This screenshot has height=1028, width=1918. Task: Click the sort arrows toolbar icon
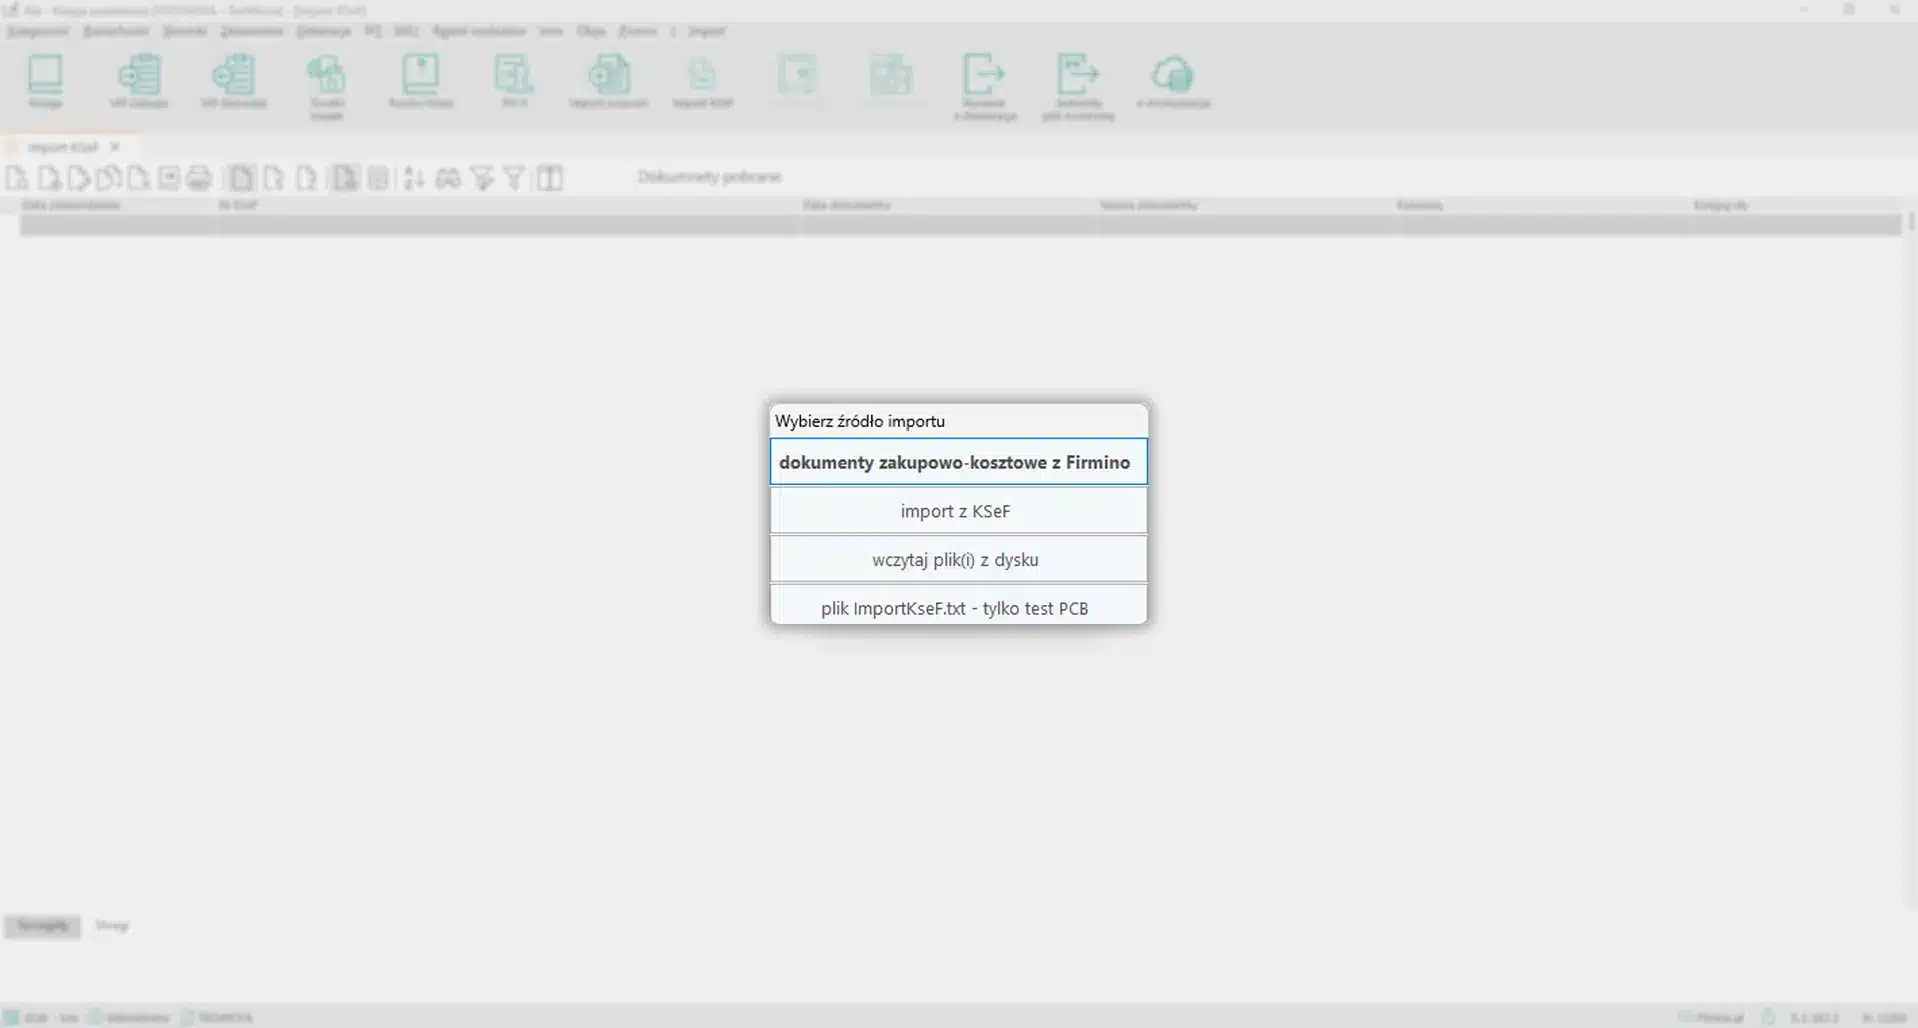(414, 179)
